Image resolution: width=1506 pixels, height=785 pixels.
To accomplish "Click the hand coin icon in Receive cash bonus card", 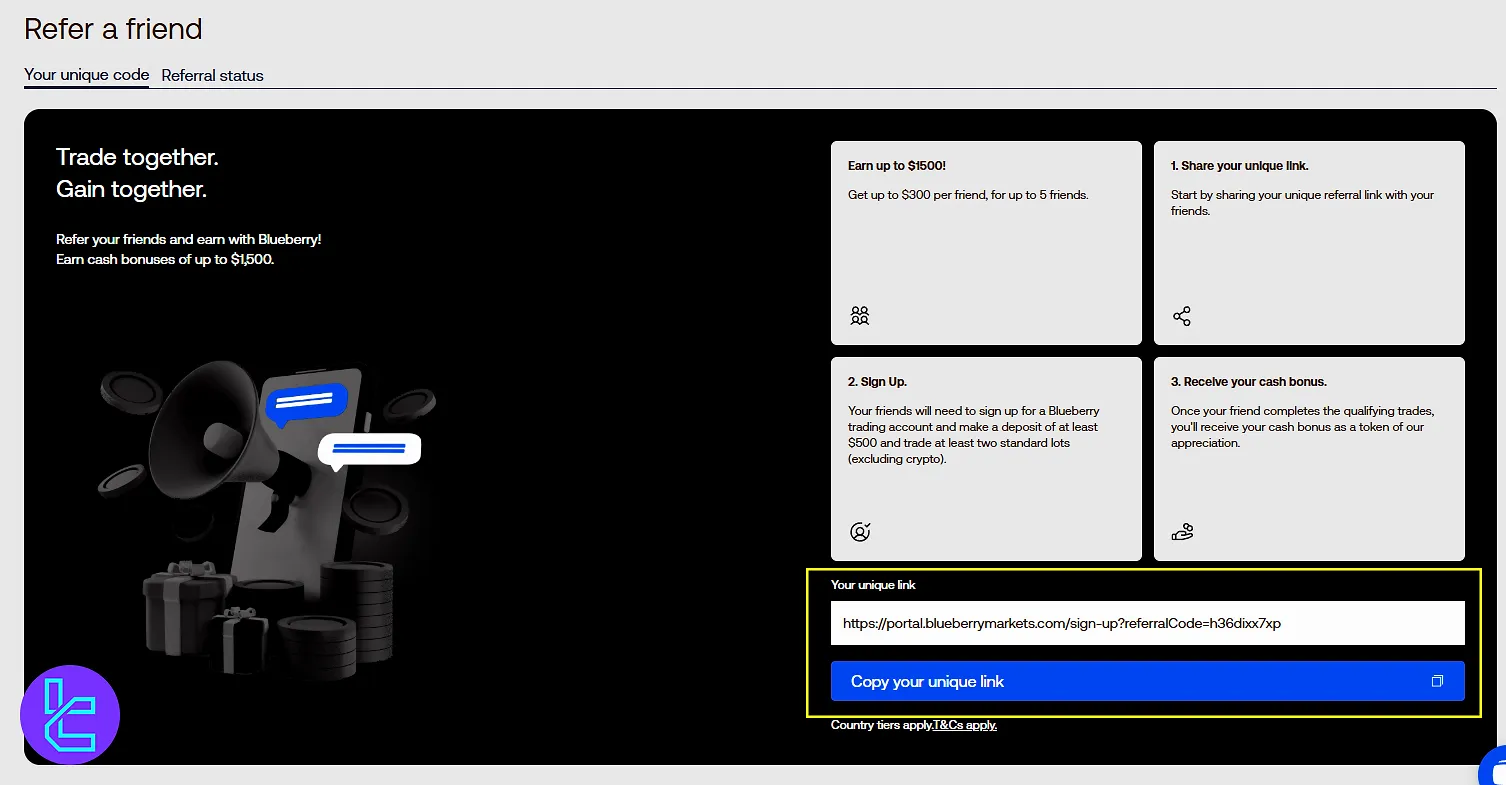I will 1183,532.
